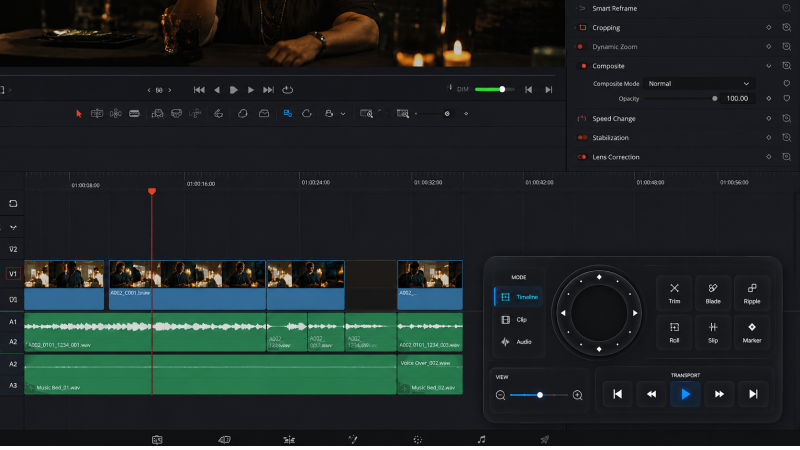Jump to start in Transport panel
Screen dimensions: 800x450
[617, 394]
